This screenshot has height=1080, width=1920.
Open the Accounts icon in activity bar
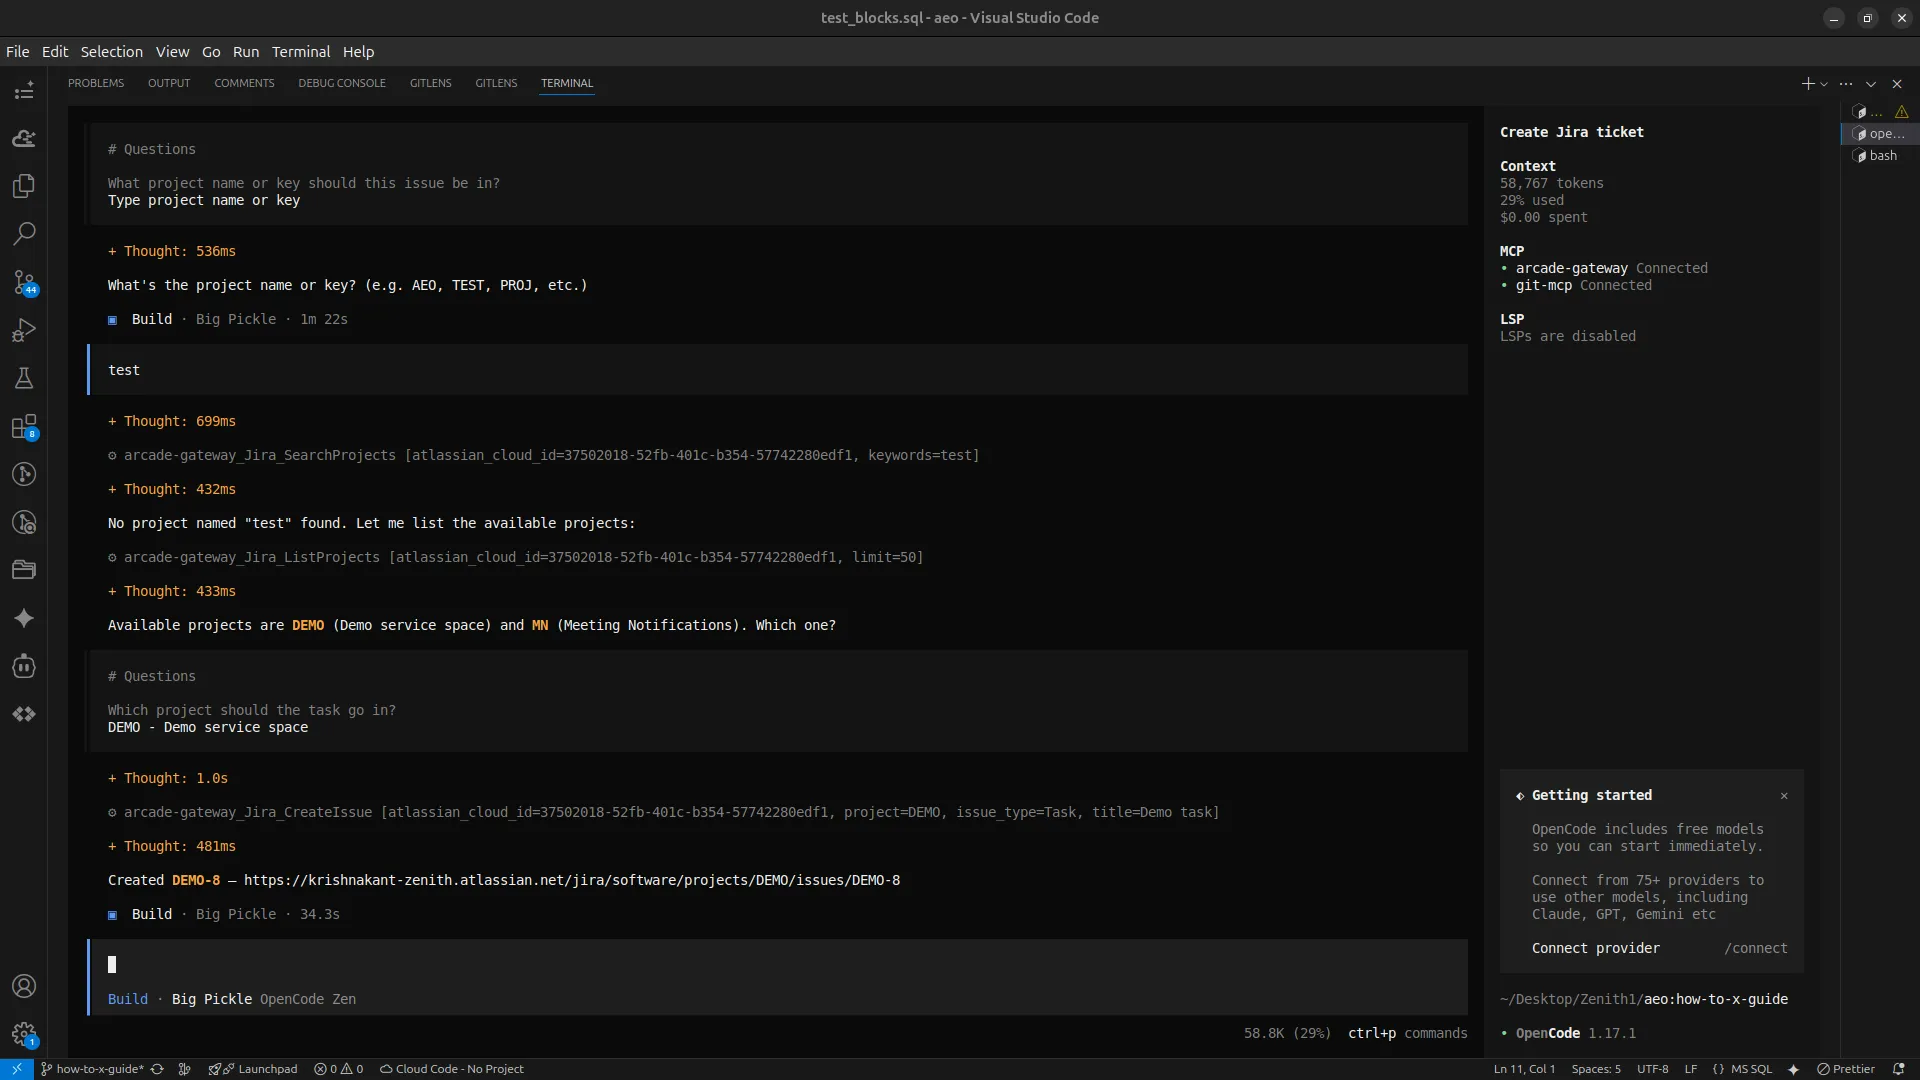(x=24, y=986)
